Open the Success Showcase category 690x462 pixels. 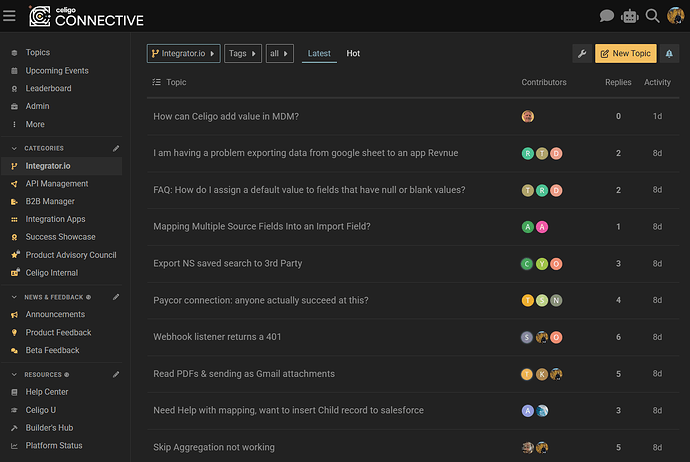[62, 237]
